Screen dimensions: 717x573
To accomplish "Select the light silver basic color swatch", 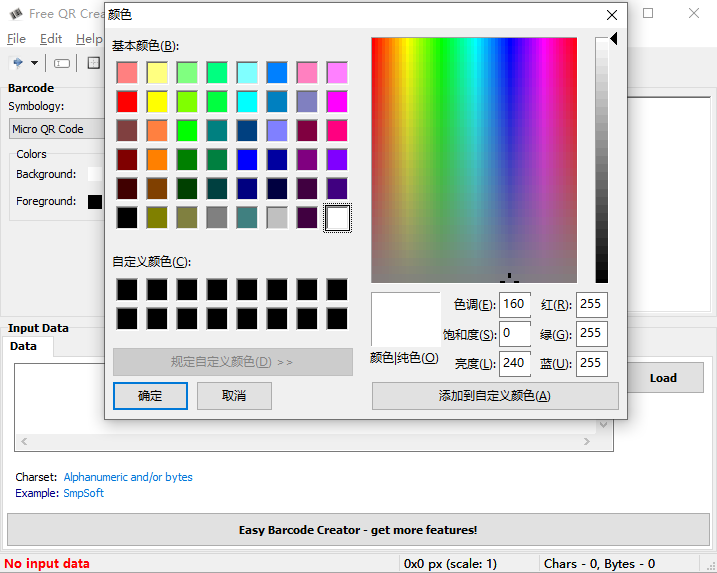I will (277, 218).
